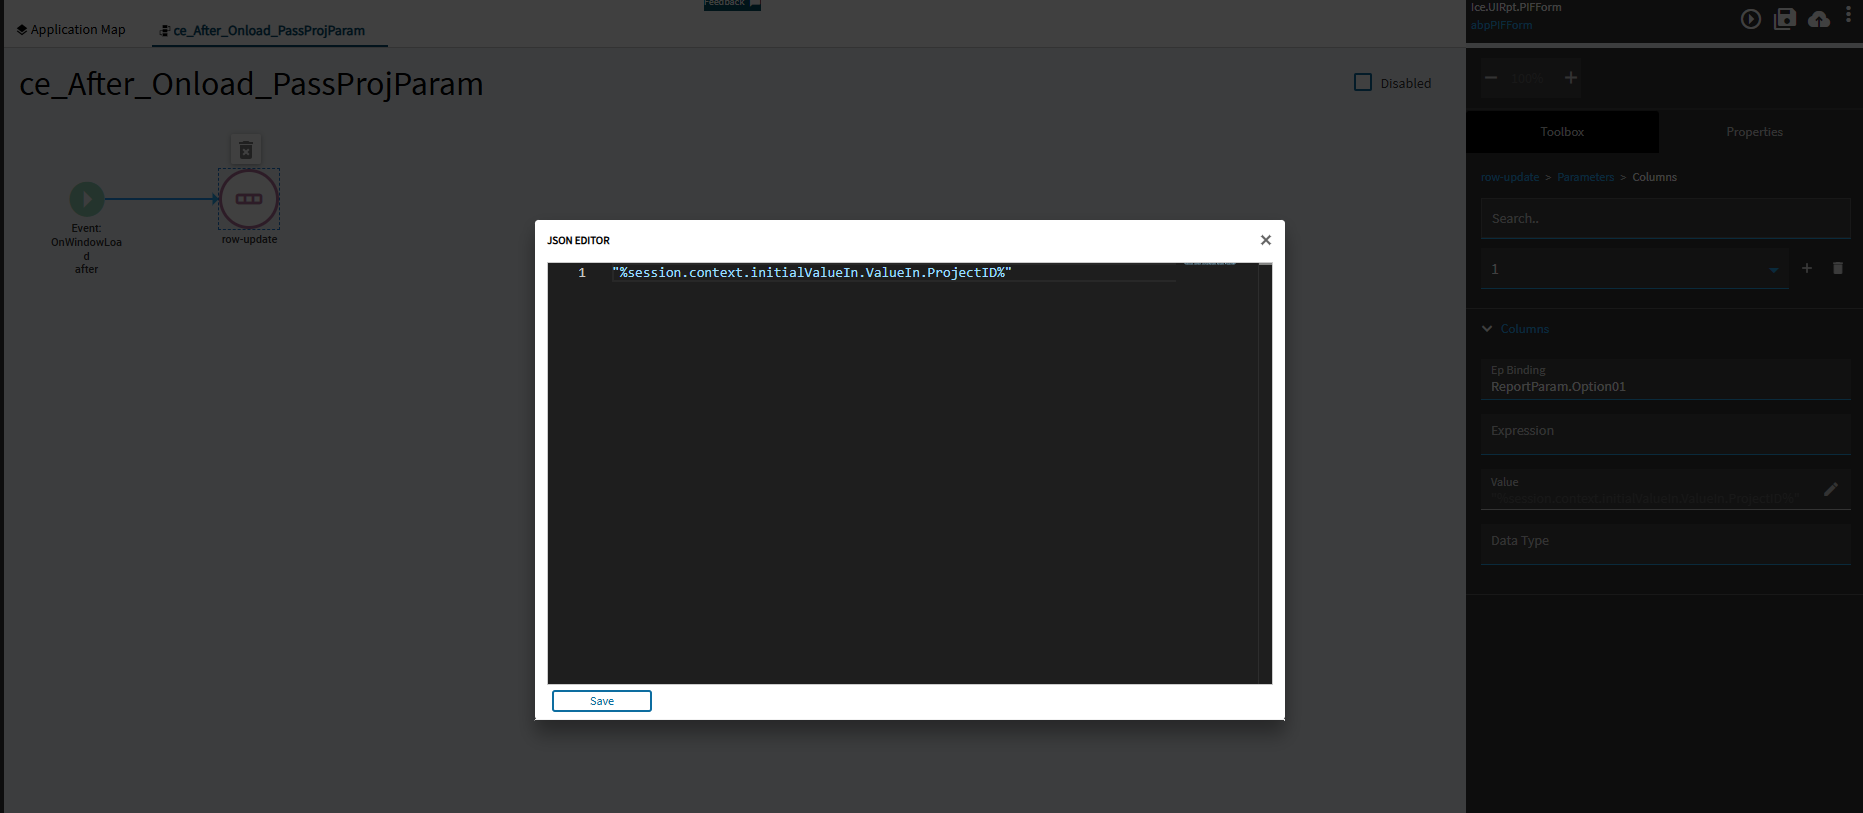Open the vertical three-dot menu
This screenshot has height=813, width=1863.
click(x=1848, y=16)
